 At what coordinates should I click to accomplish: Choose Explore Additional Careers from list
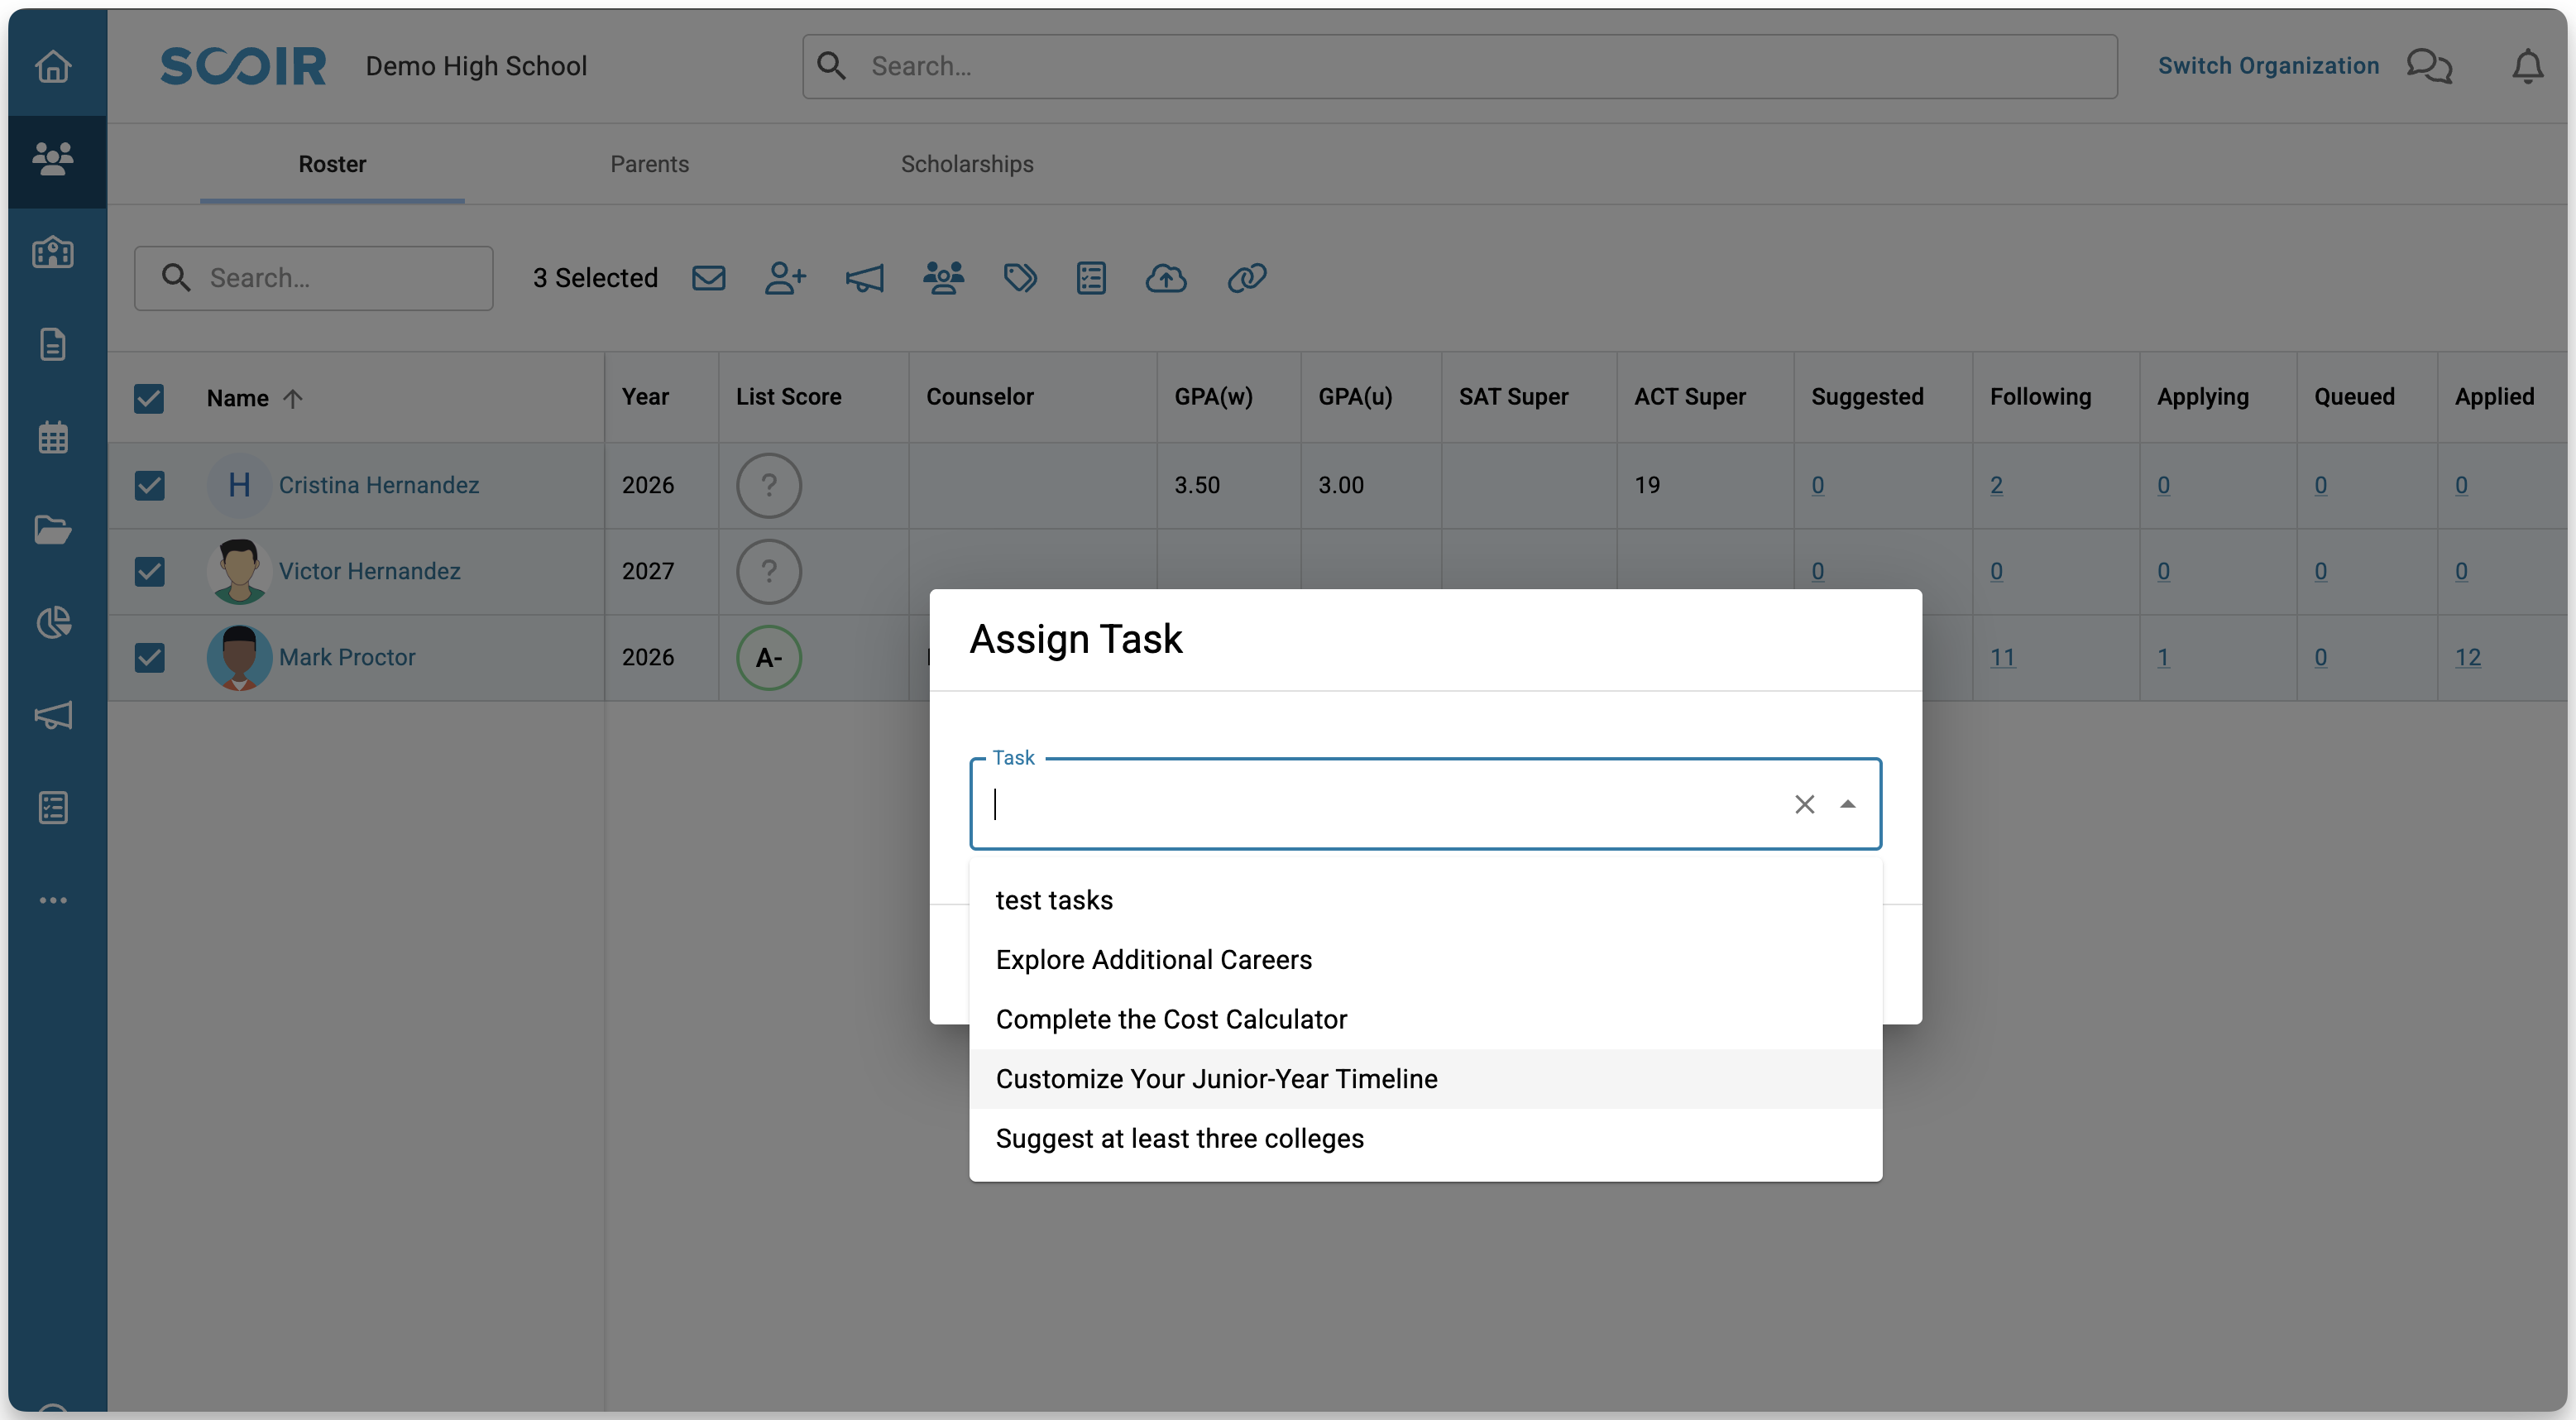pyautogui.click(x=1153, y=959)
